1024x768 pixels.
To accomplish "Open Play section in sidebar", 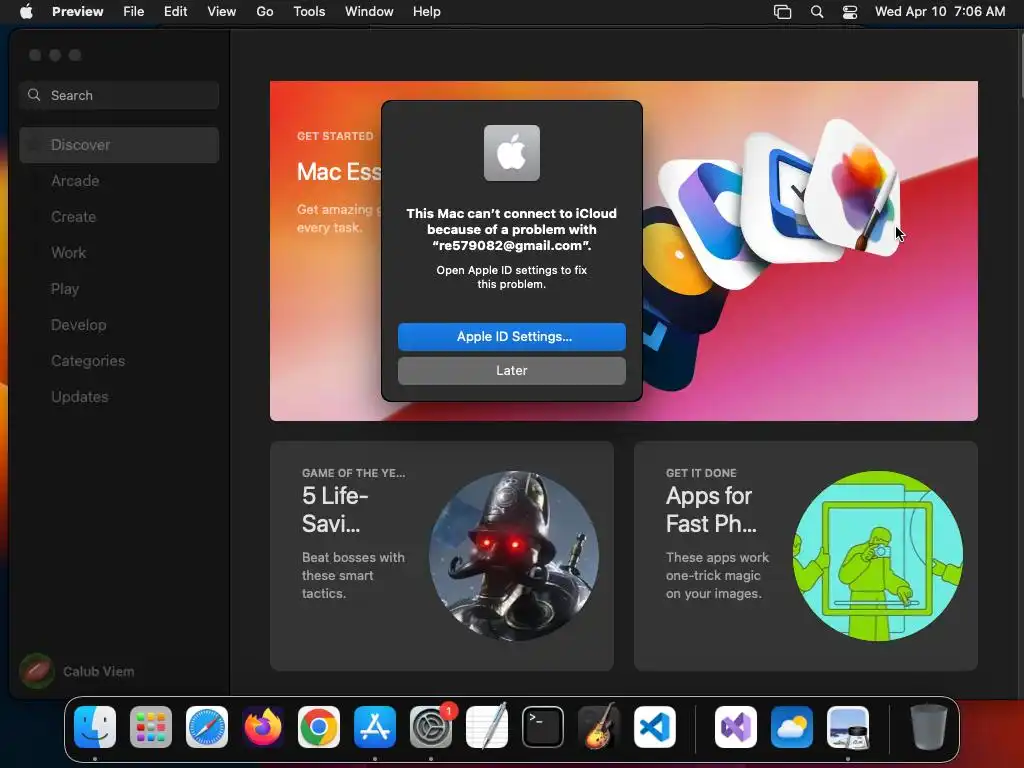I will coord(119,289).
